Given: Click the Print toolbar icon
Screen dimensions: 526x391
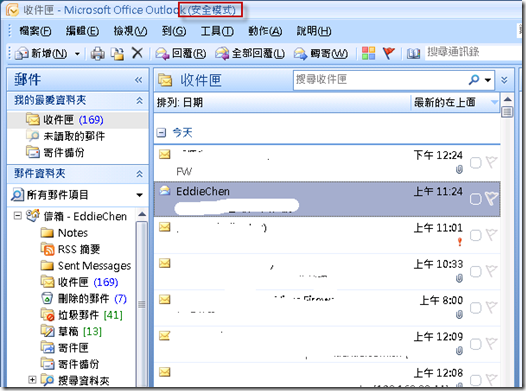Looking at the screenshot, I should [x=98, y=53].
